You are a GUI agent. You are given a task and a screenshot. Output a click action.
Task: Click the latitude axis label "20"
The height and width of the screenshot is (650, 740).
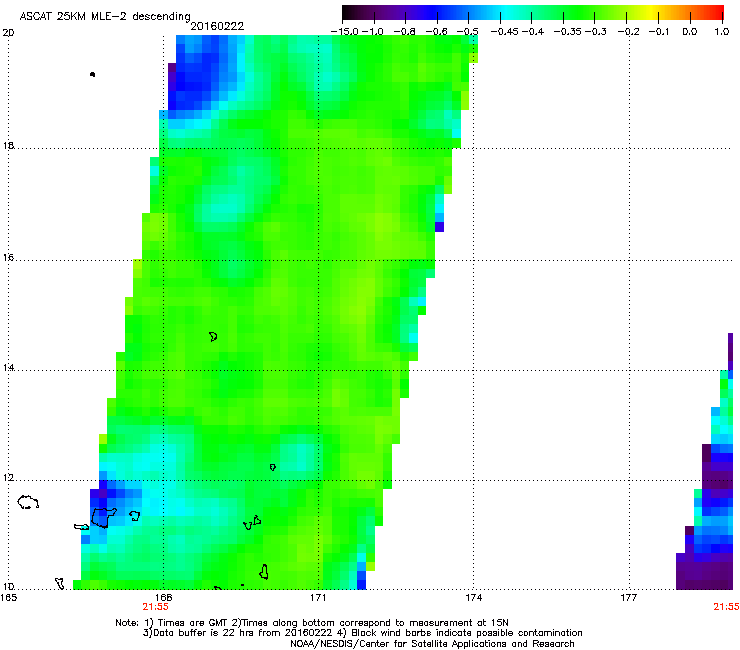click(x=8, y=33)
